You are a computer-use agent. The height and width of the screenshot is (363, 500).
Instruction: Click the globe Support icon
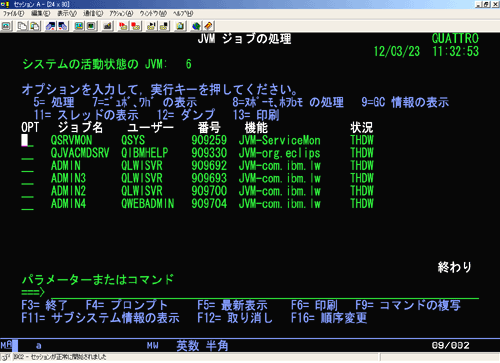tap(196, 26)
